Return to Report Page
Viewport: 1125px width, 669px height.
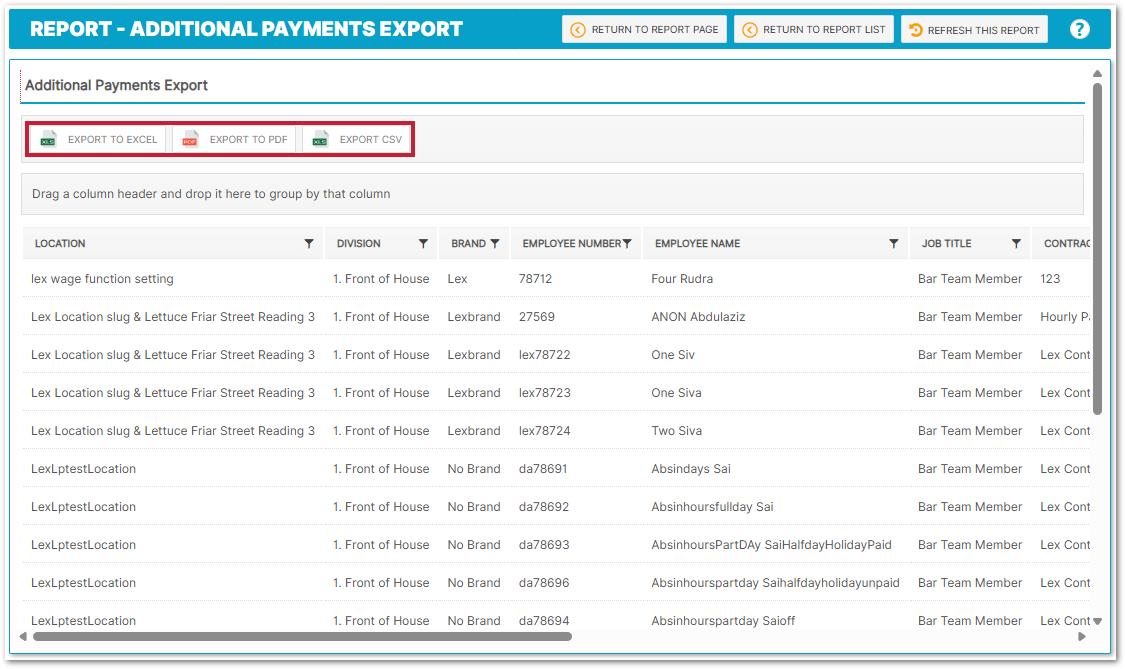pyautogui.click(x=644, y=30)
